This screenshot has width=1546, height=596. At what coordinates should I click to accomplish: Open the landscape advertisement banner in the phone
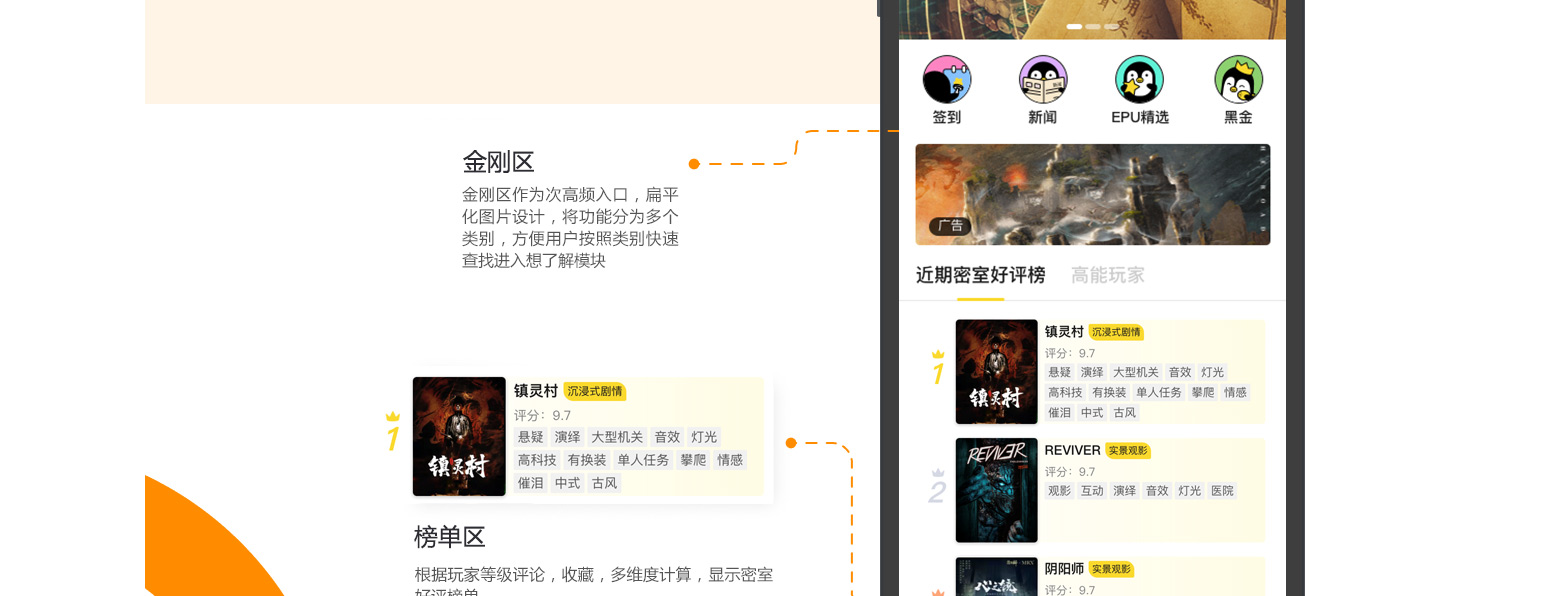[1093, 194]
